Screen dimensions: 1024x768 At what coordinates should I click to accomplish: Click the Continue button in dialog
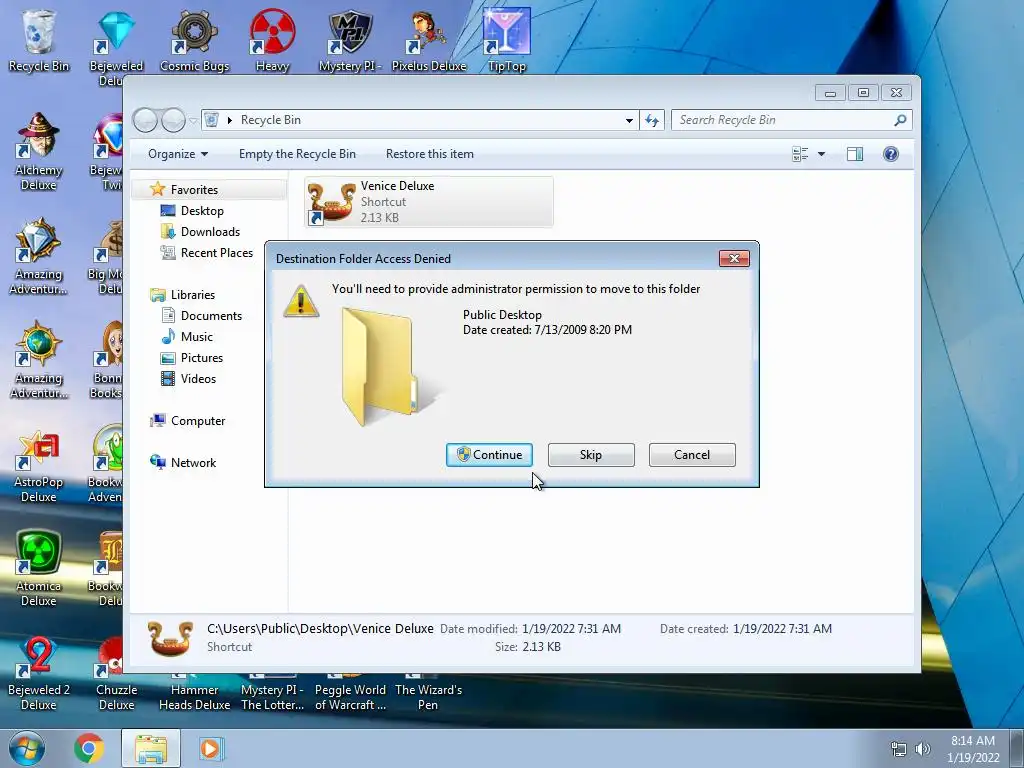pyautogui.click(x=489, y=455)
